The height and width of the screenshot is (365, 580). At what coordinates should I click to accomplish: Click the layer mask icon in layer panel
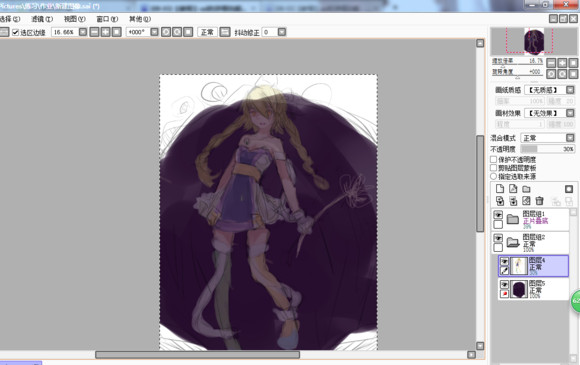point(569,189)
